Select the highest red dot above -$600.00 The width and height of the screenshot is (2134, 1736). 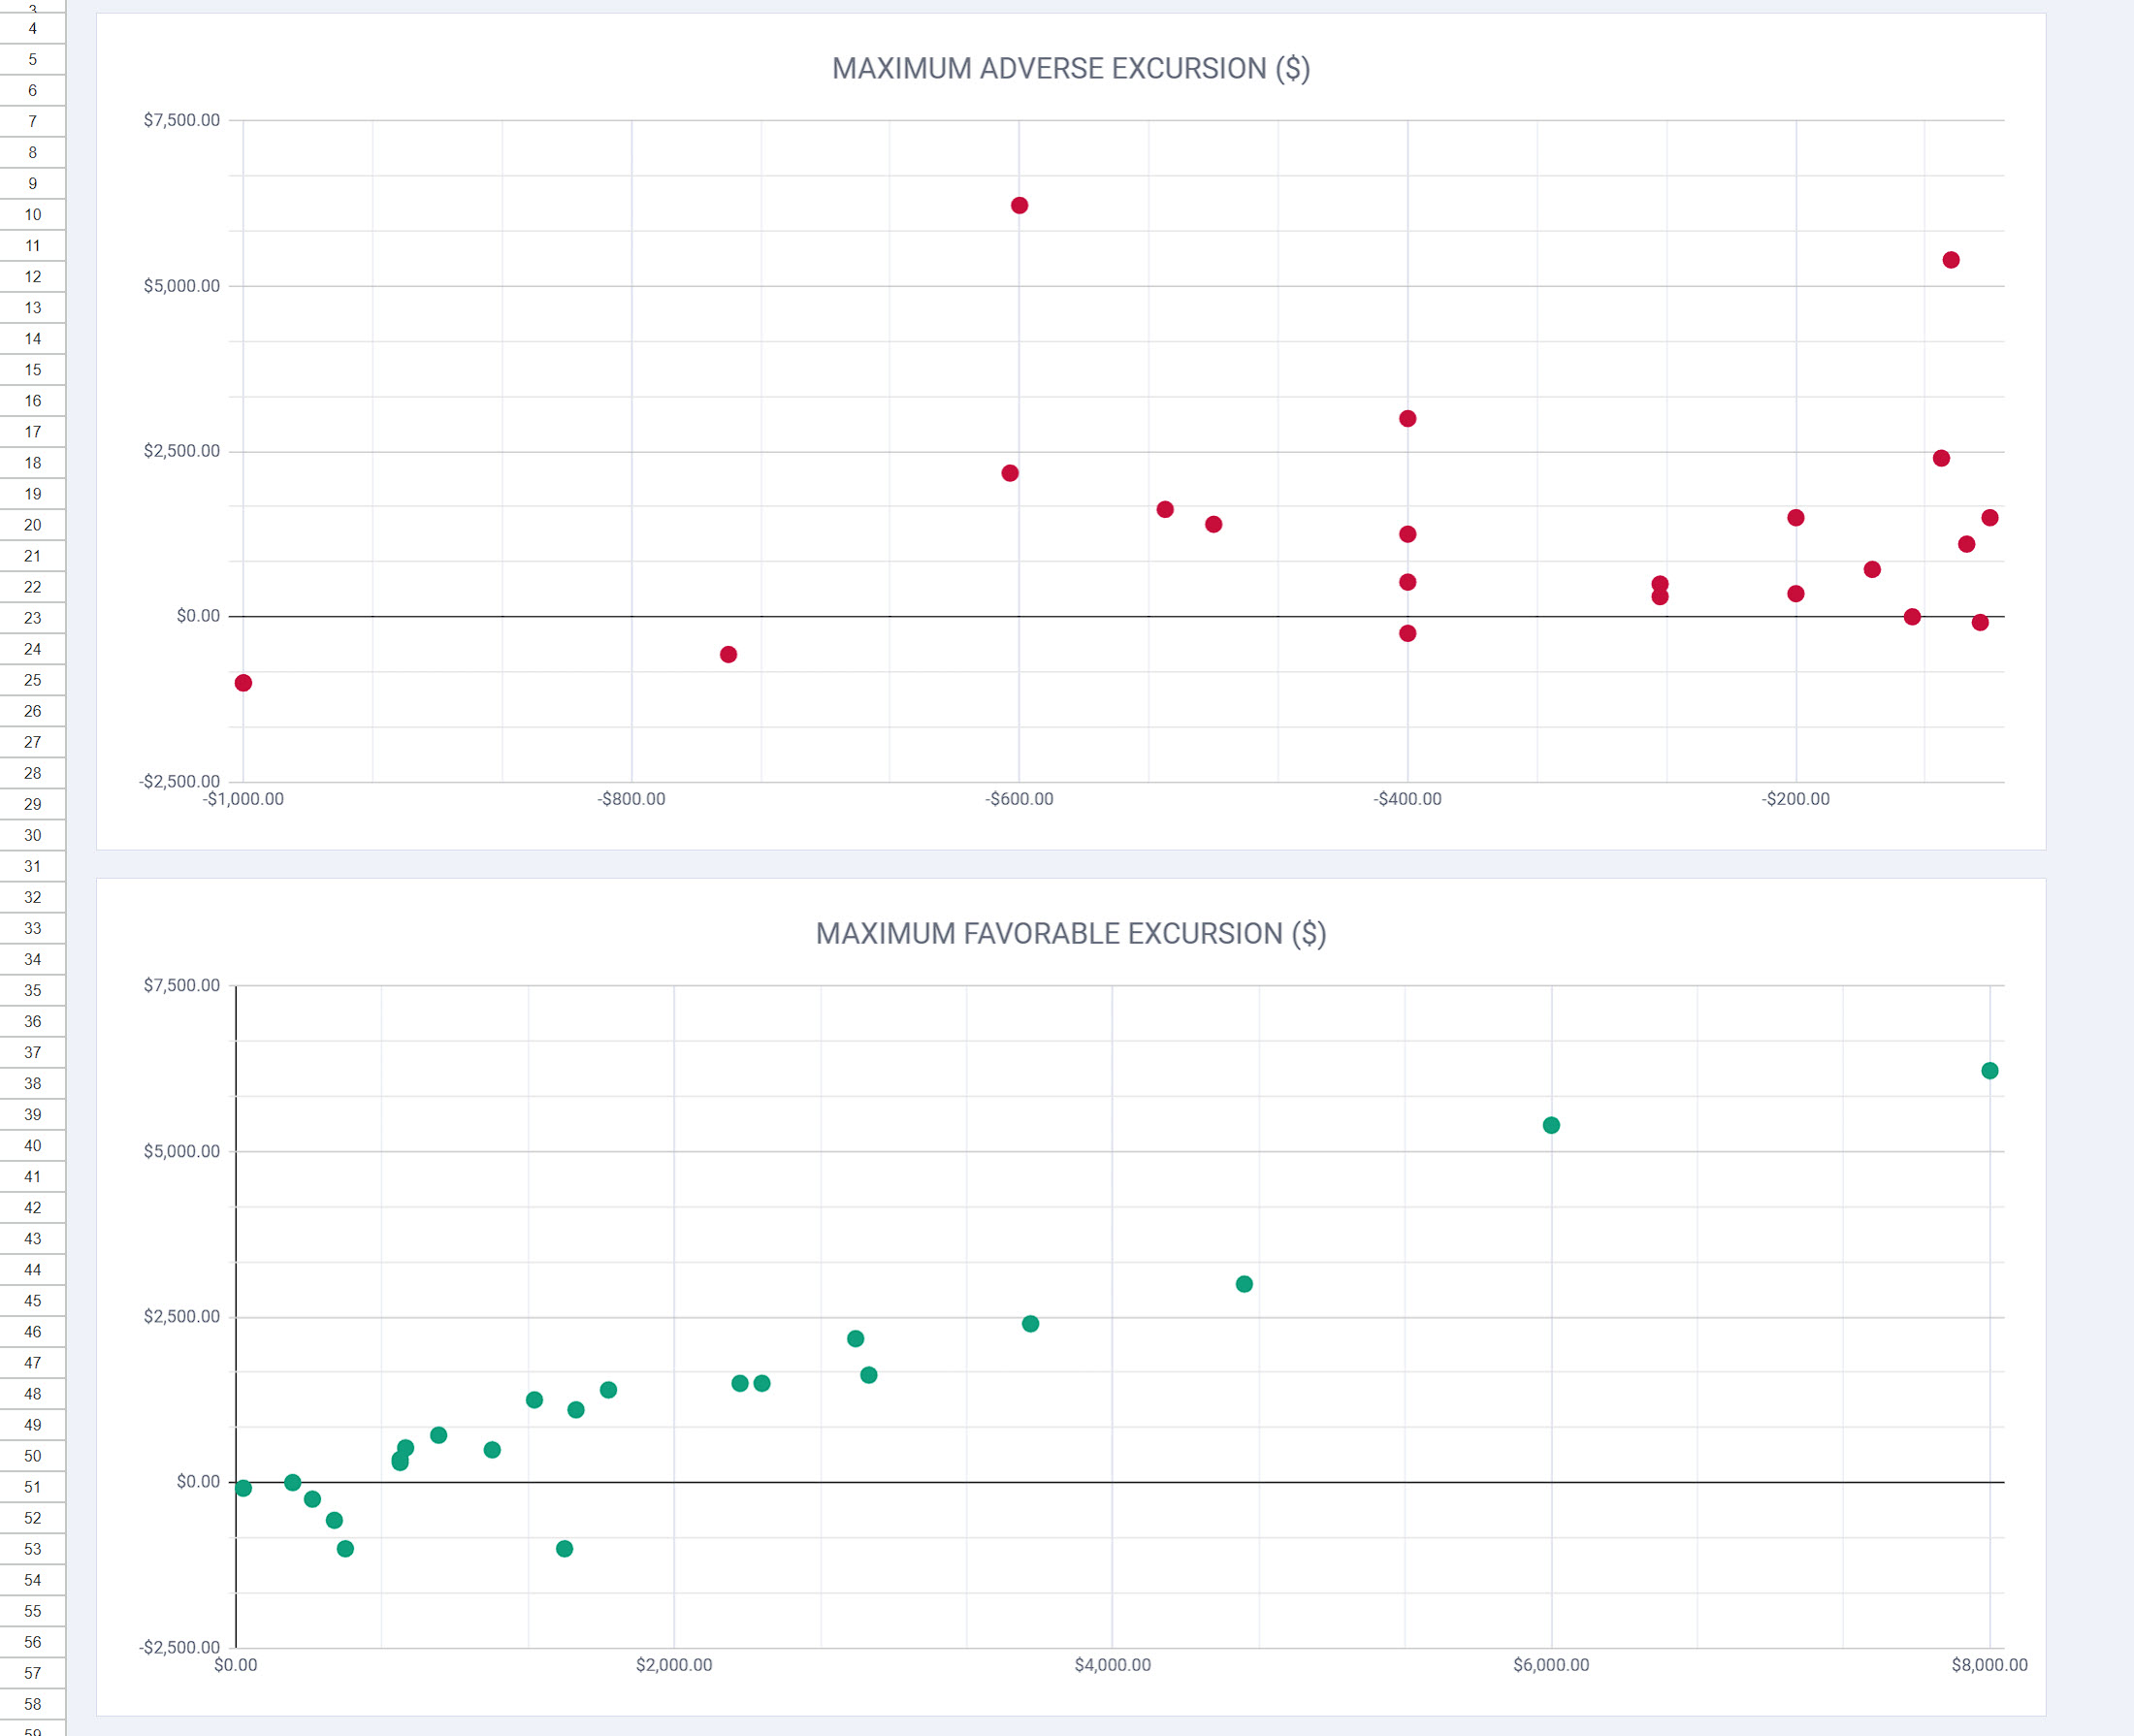point(1019,205)
